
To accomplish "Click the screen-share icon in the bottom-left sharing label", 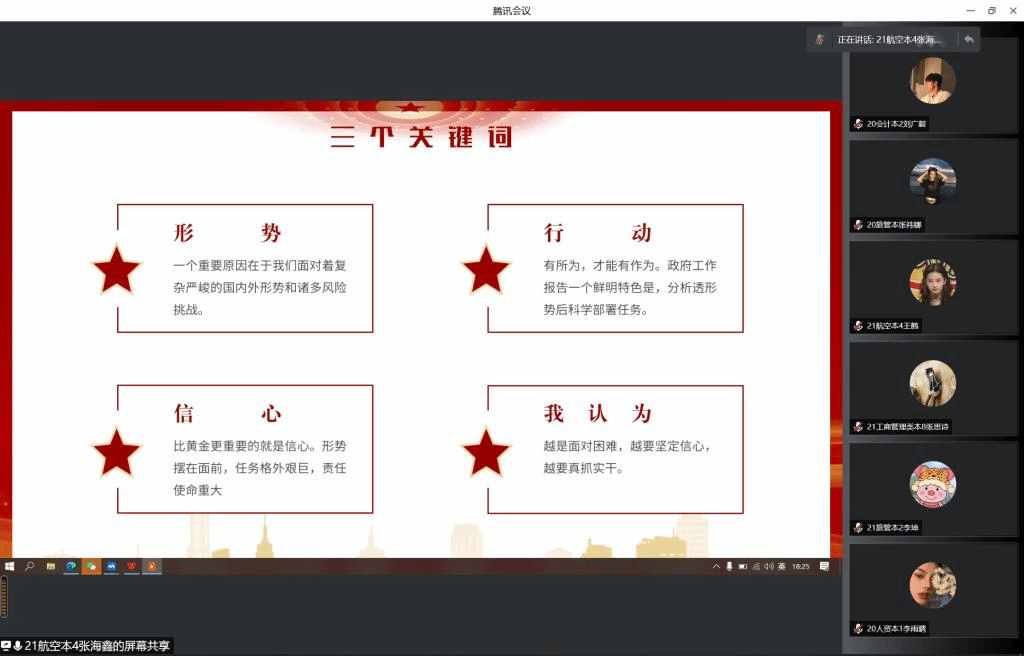I will pos(6,646).
